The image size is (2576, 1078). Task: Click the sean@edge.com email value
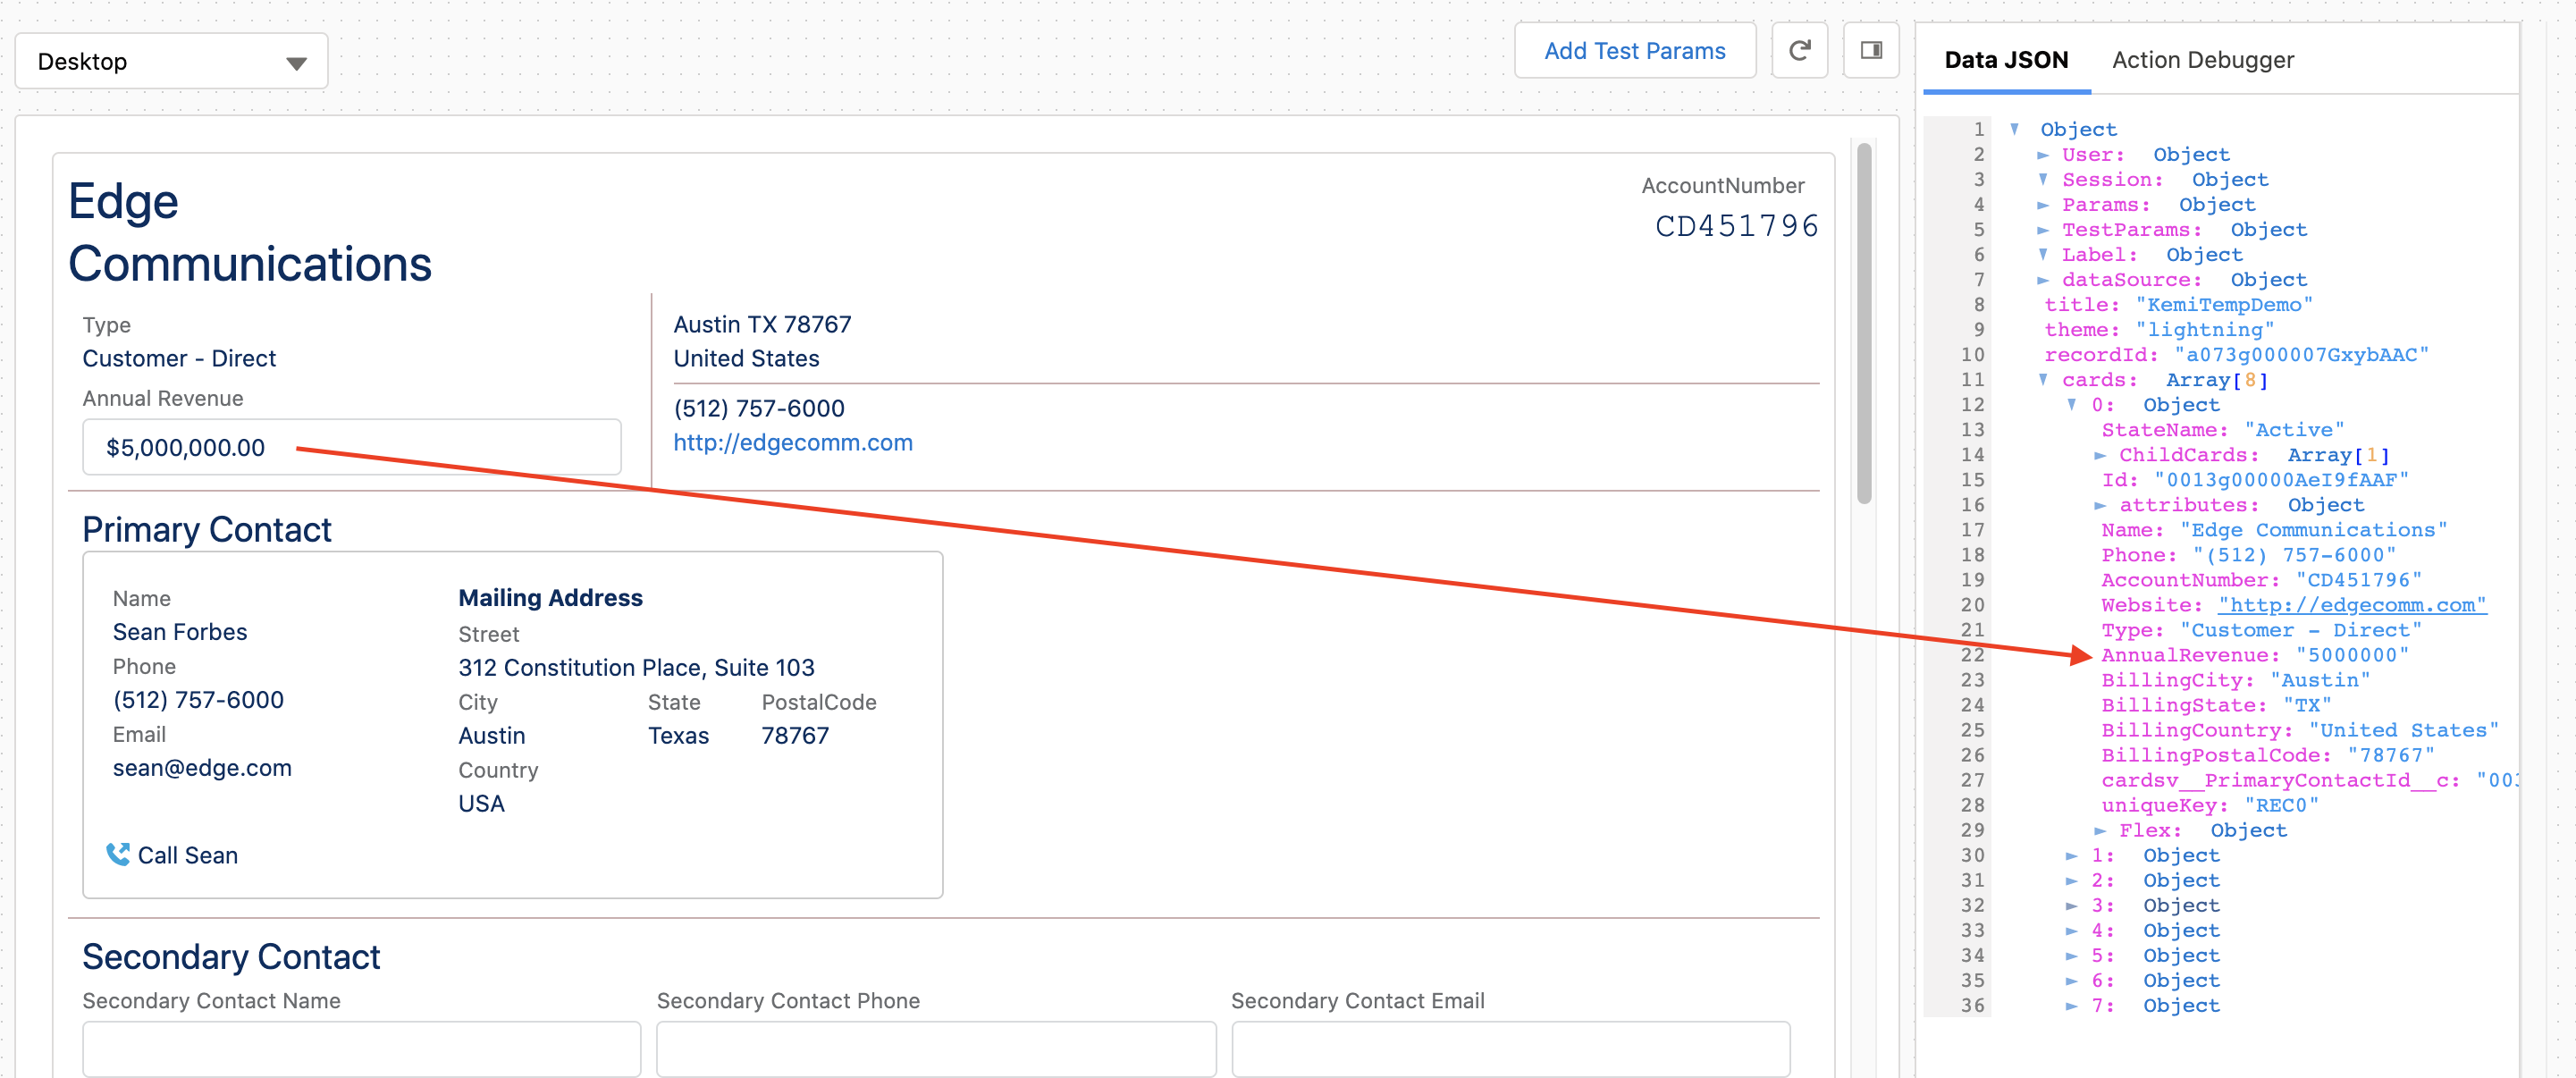click(x=202, y=768)
